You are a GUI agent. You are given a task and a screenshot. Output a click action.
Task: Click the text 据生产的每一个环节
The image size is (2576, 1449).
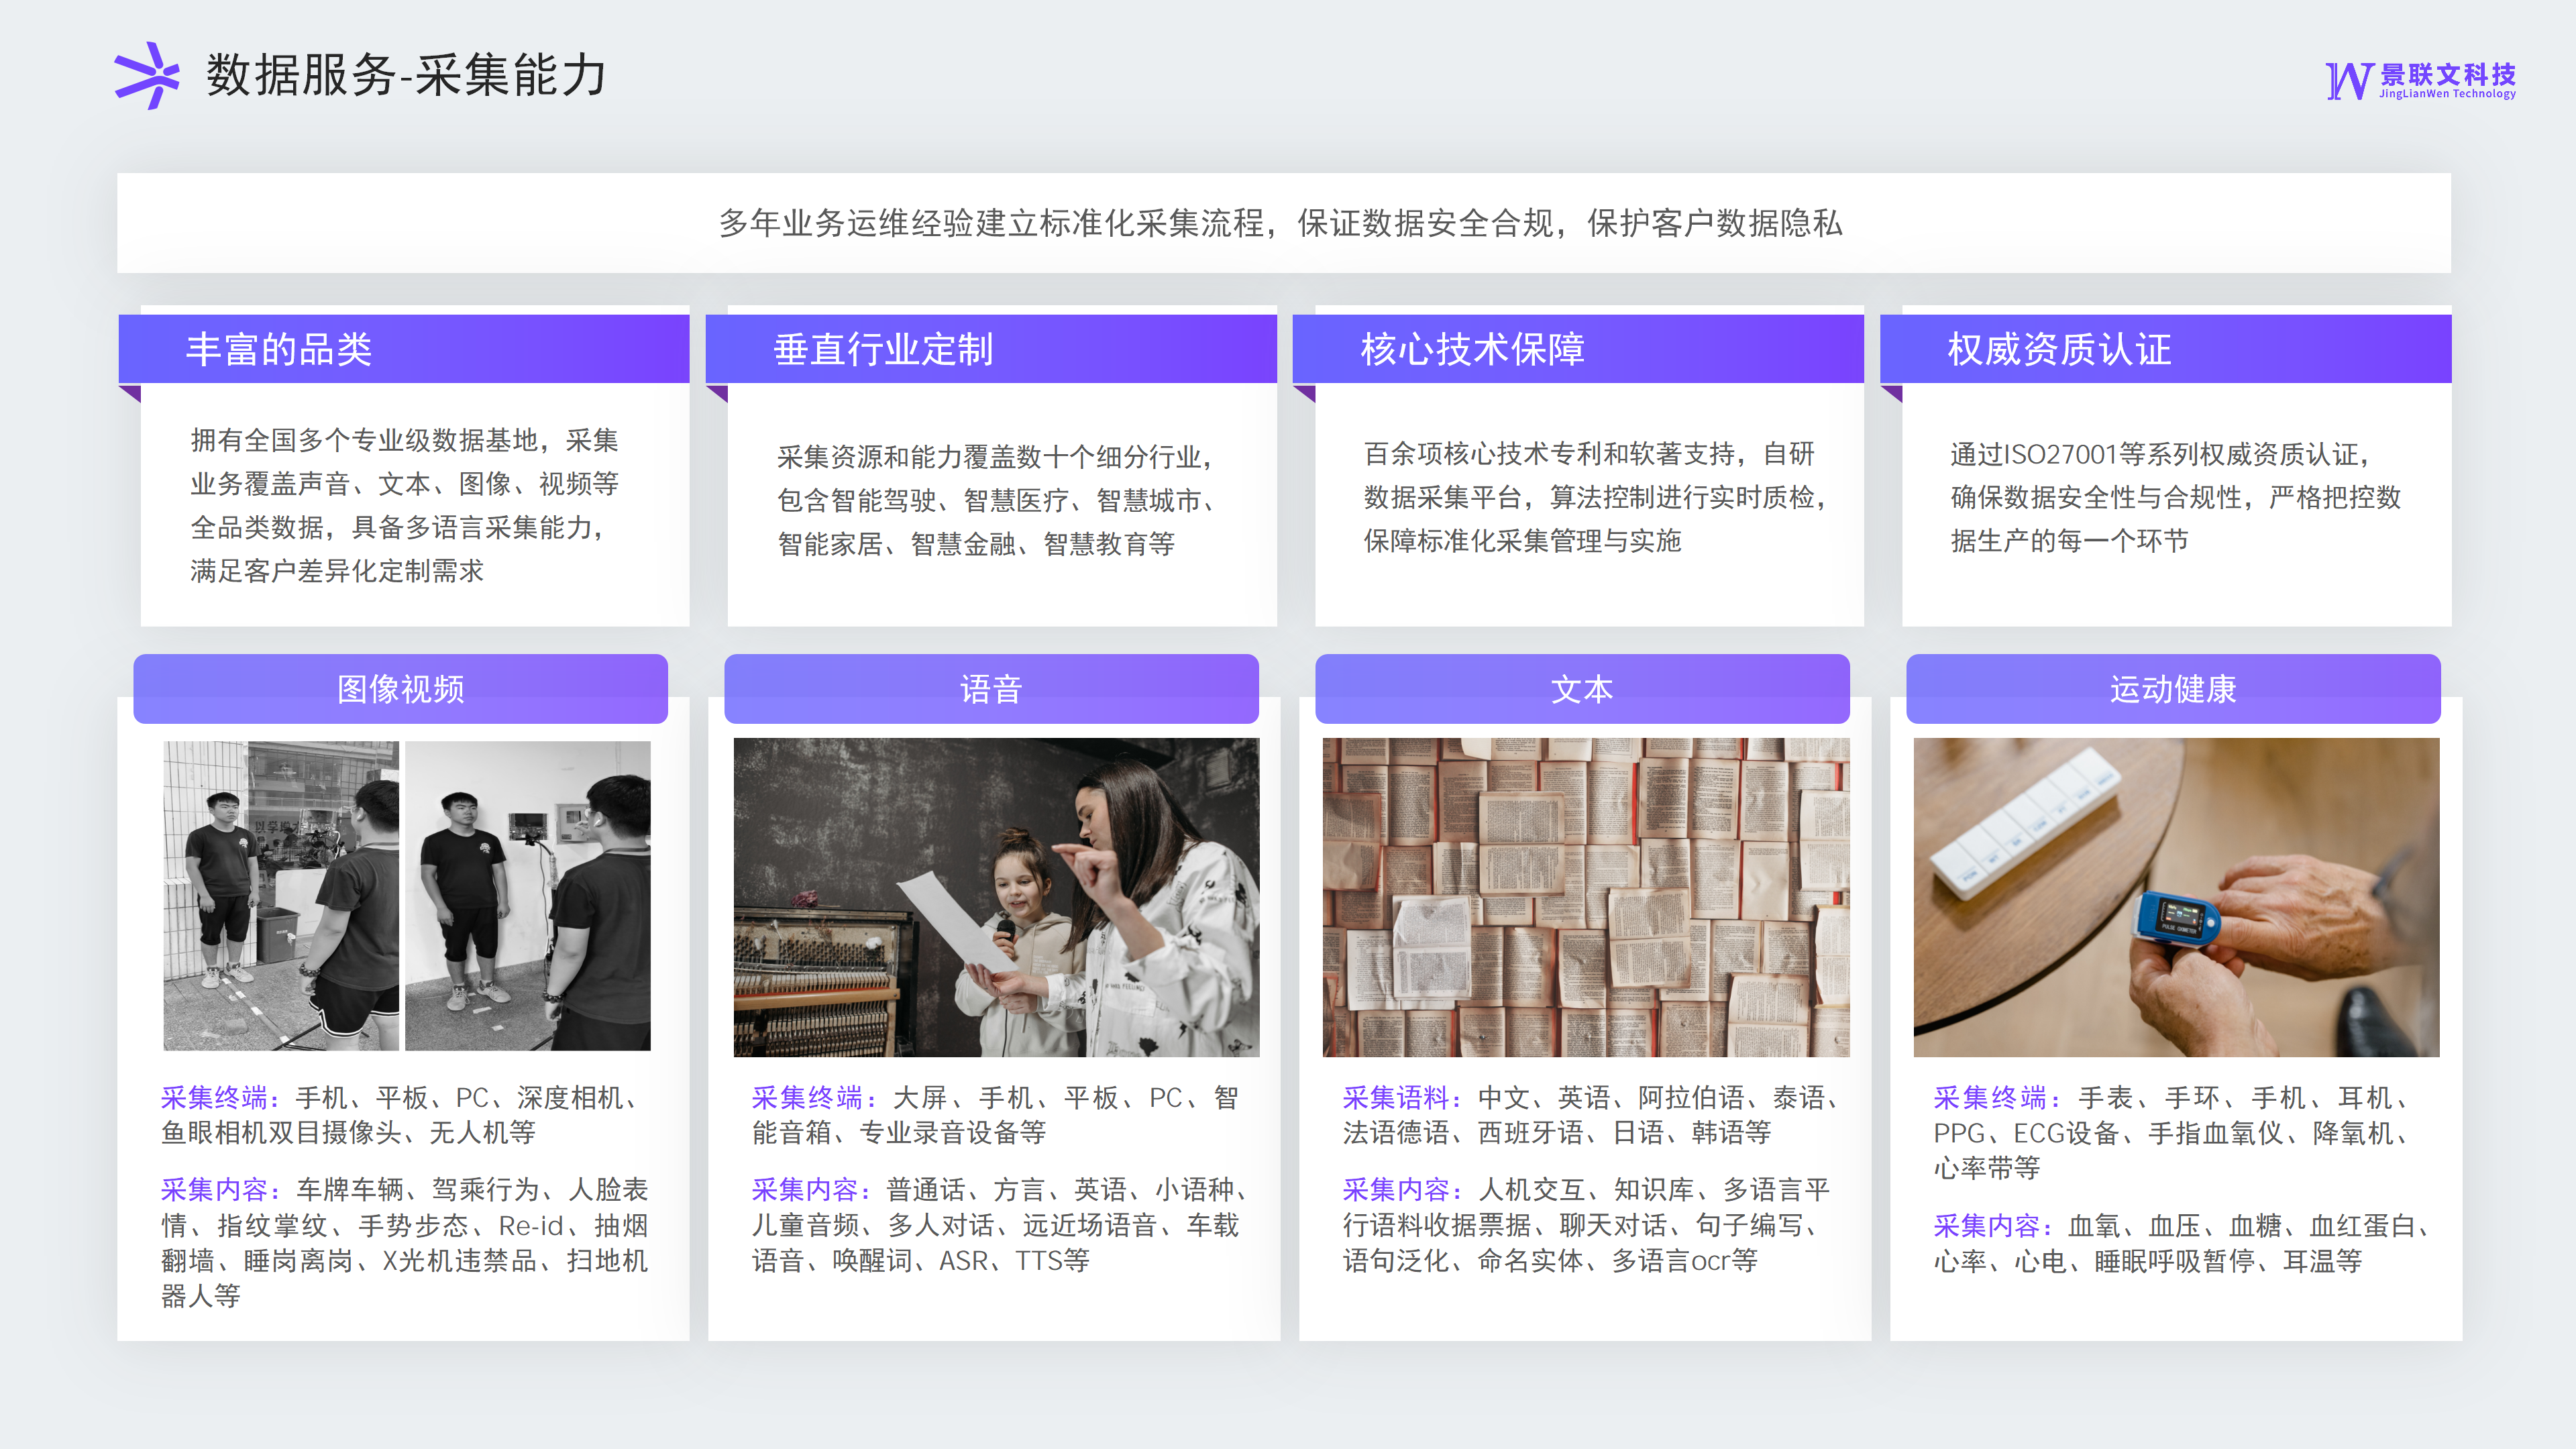click(x=2069, y=541)
